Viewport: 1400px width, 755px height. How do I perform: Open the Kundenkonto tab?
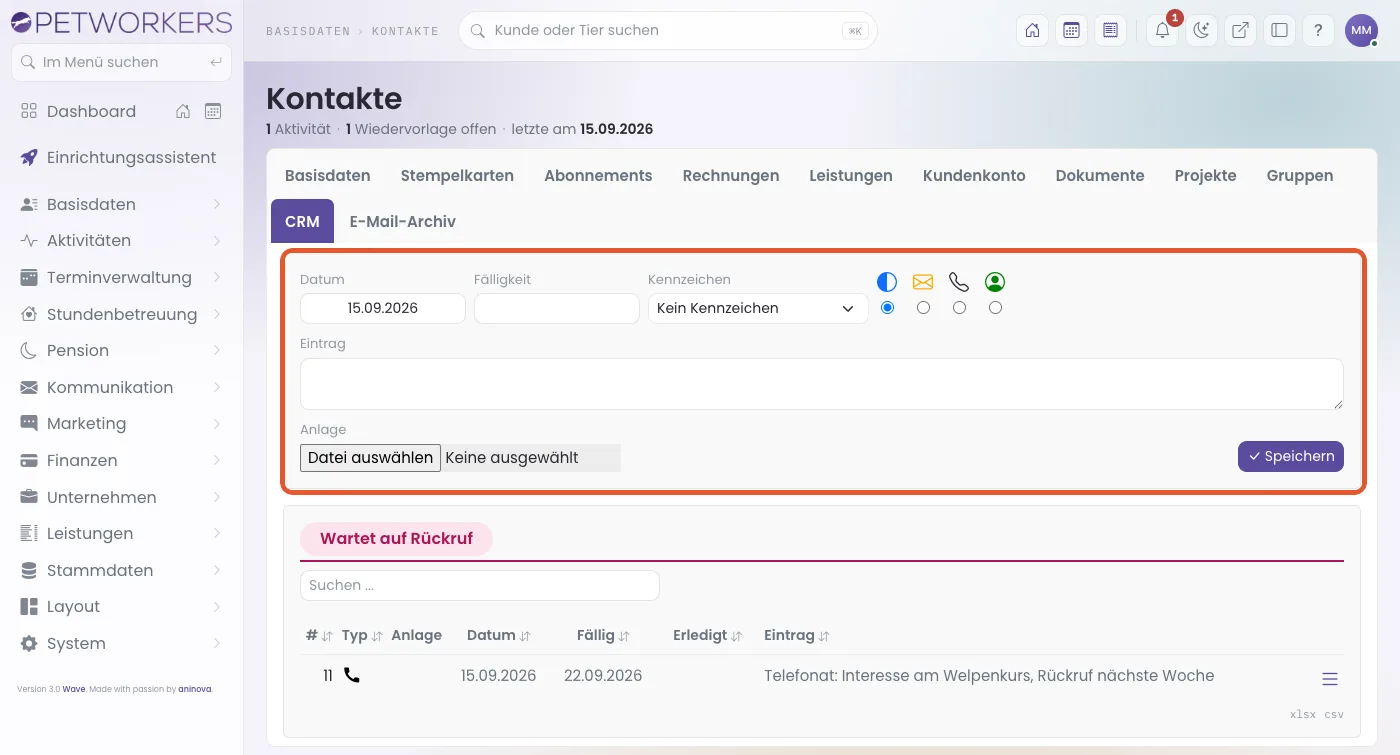coord(974,175)
